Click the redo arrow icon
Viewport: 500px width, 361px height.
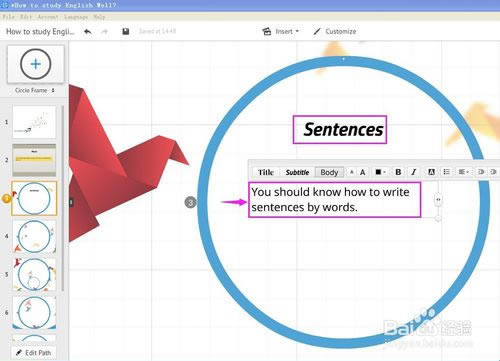click(x=105, y=32)
